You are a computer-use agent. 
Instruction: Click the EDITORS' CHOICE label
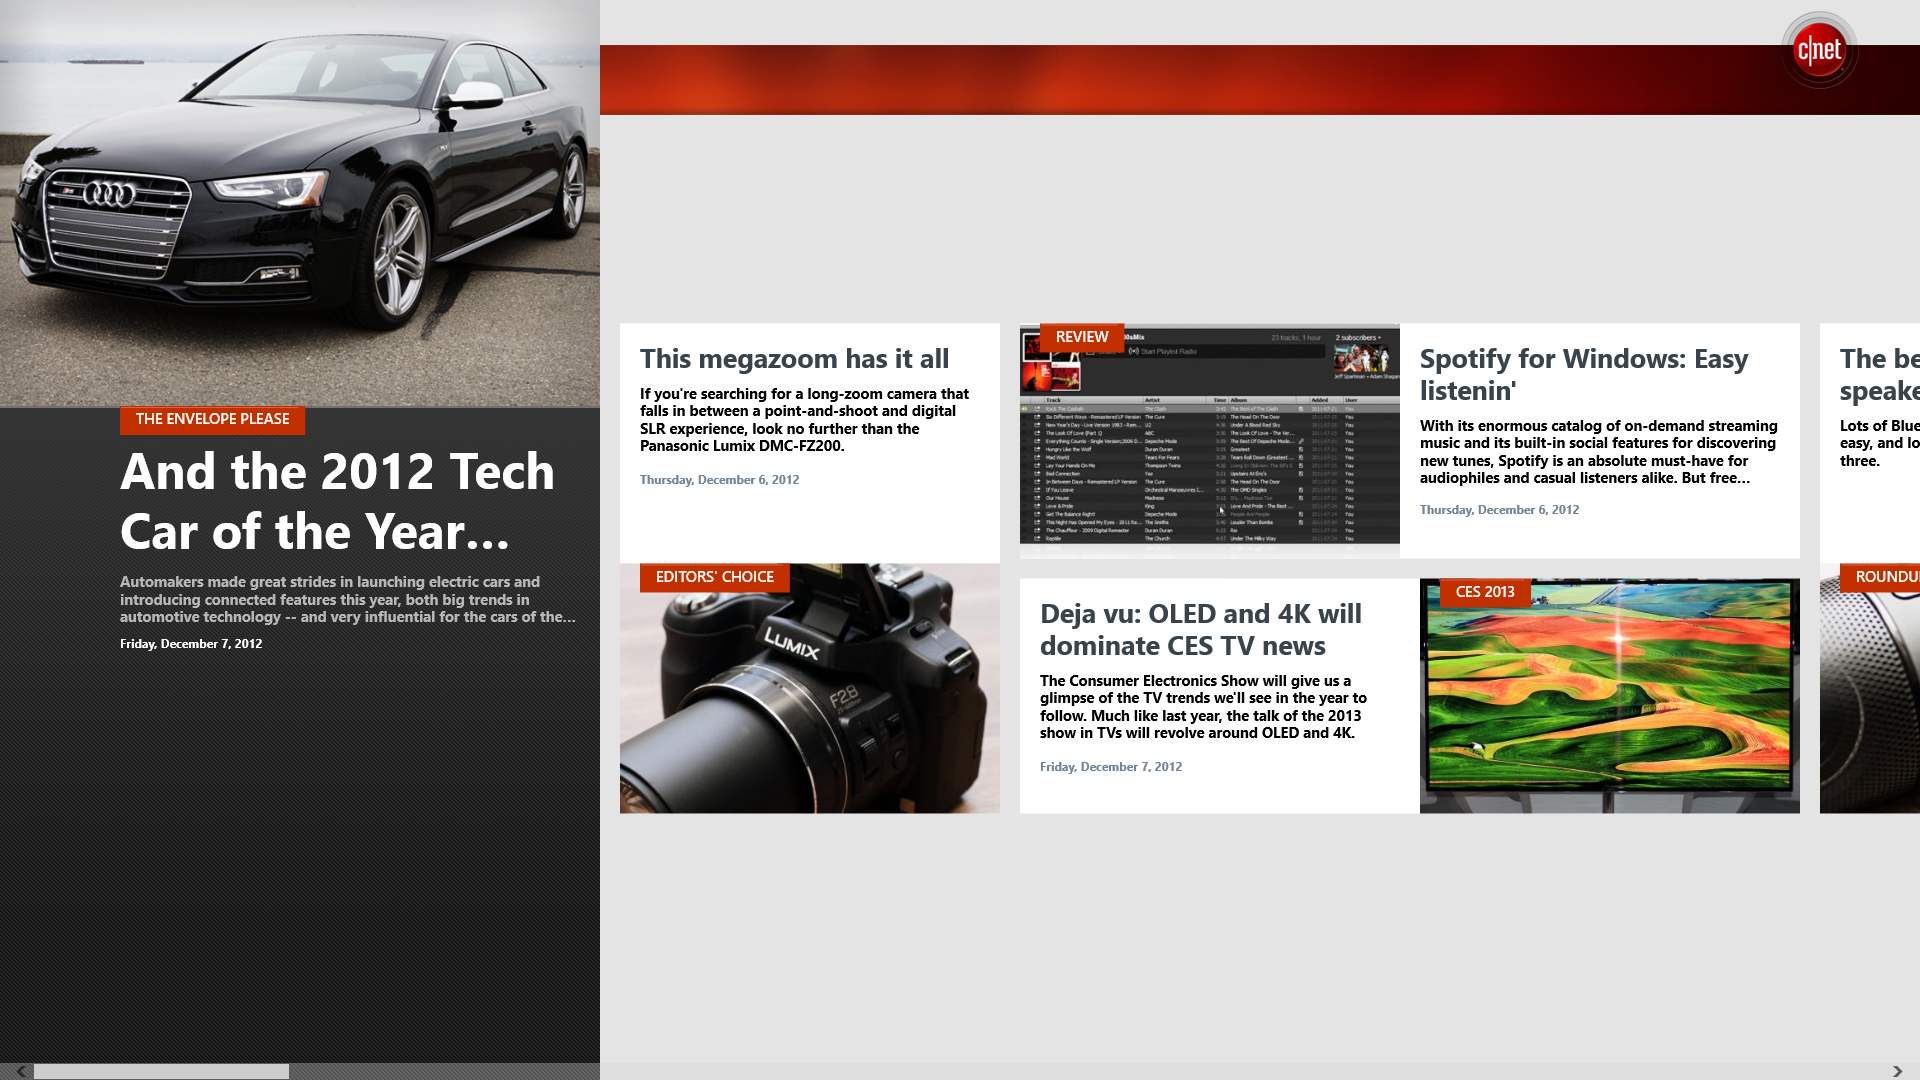[x=714, y=577]
